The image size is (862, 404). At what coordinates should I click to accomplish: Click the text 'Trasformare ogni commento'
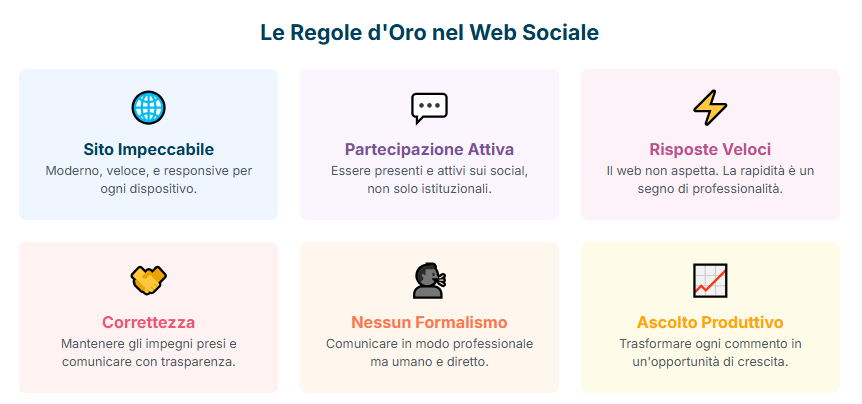tap(710, 344)
